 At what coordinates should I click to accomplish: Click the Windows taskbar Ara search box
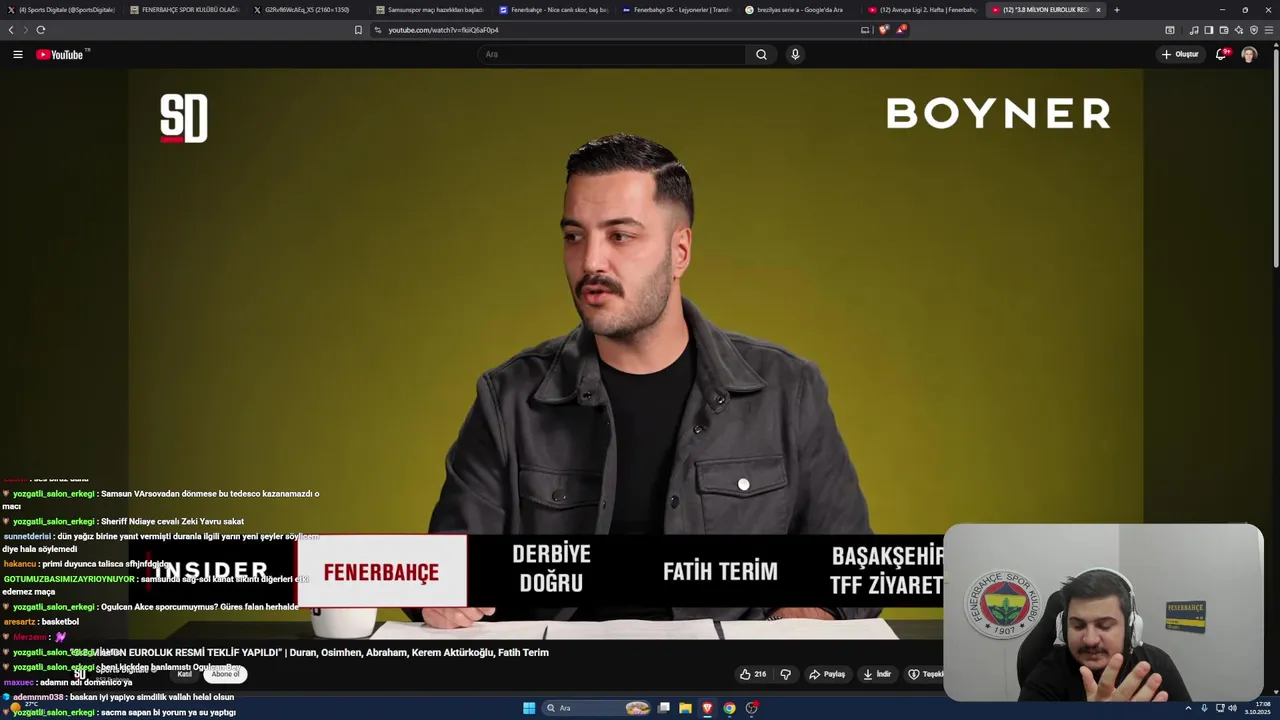598,708
